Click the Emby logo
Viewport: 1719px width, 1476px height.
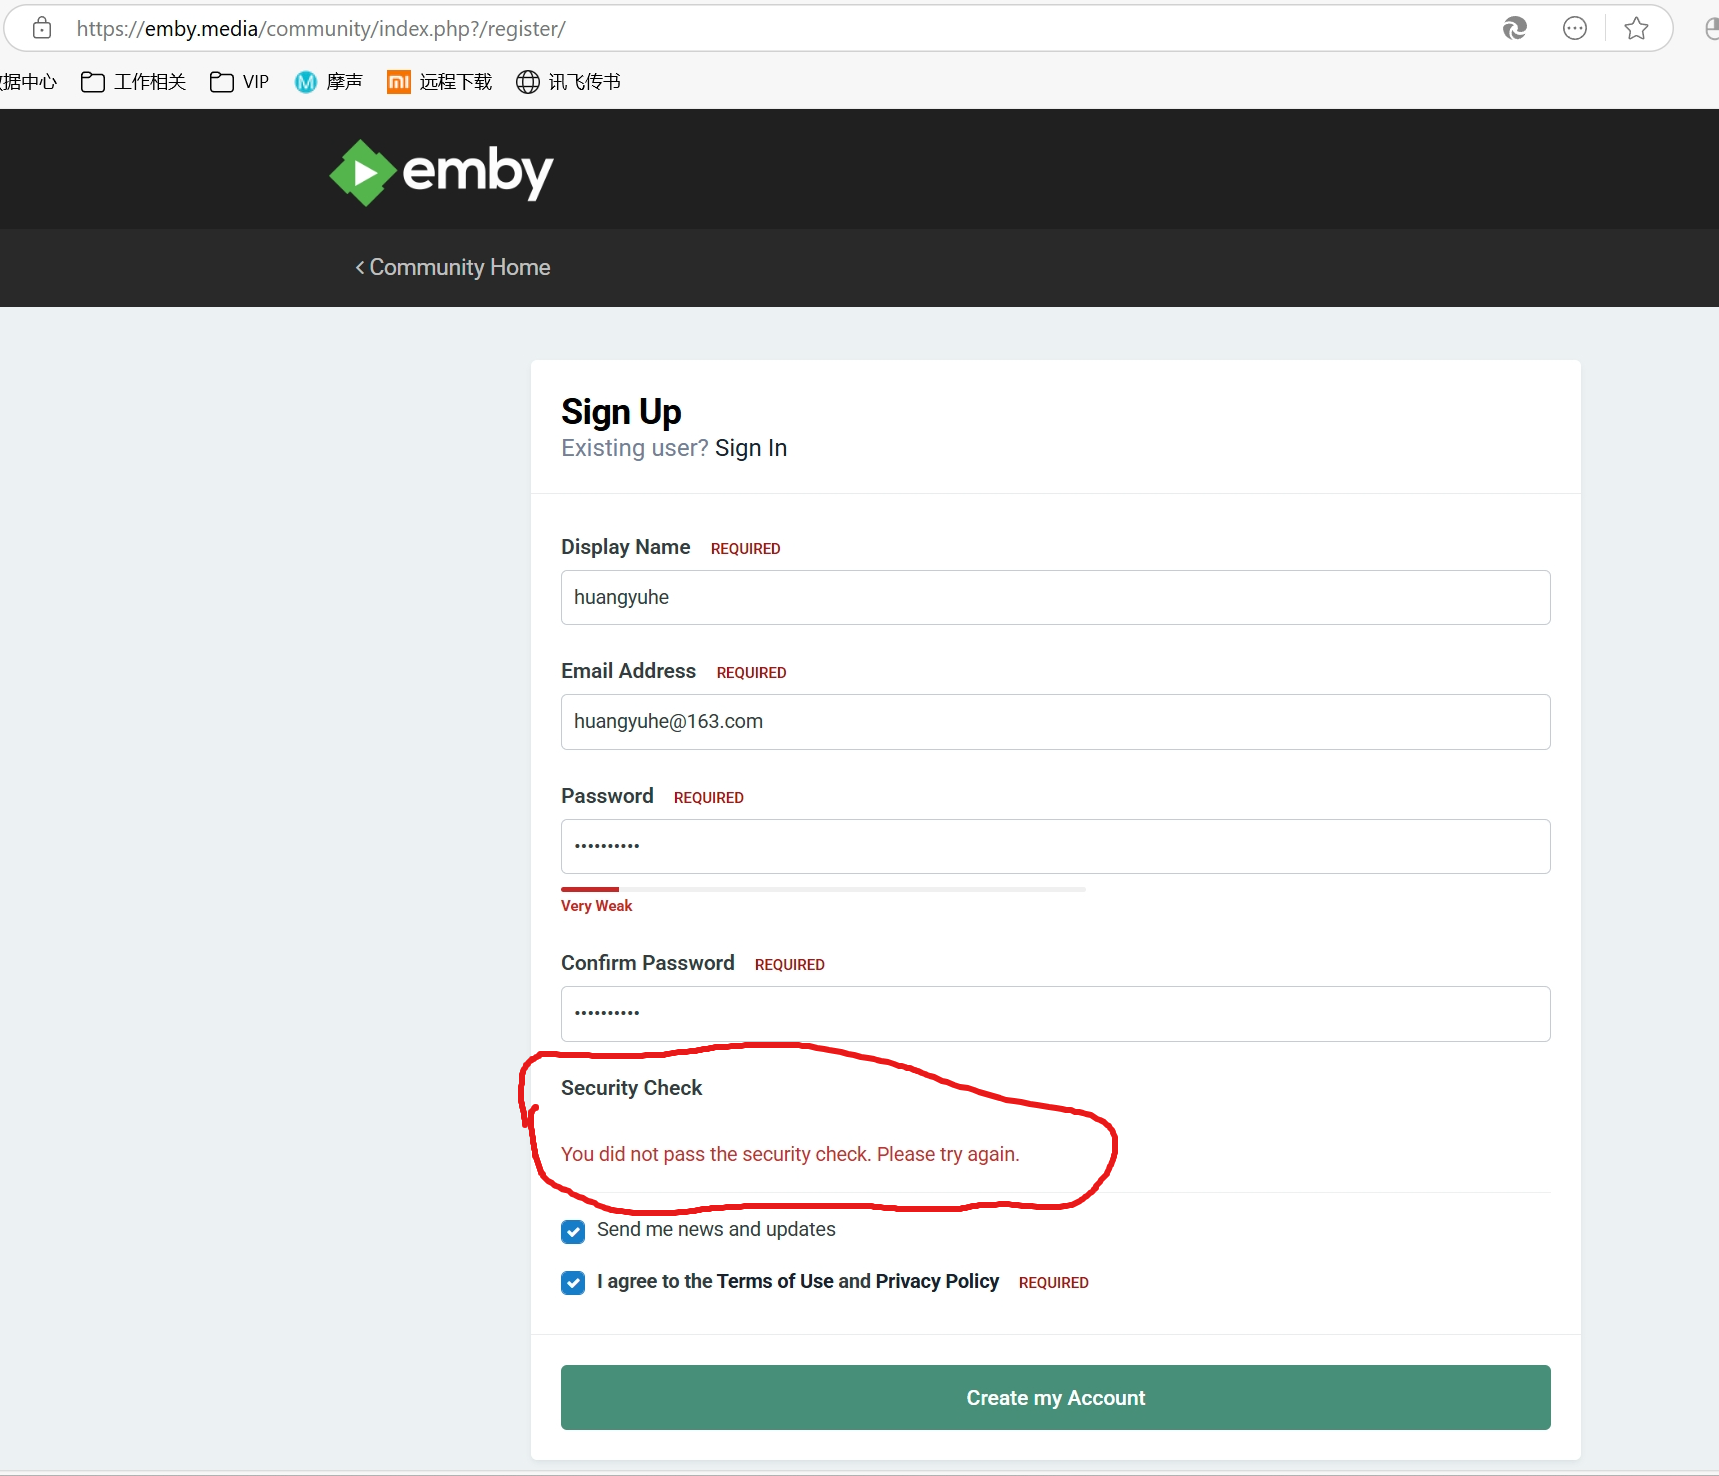pyautogui.click(x=440, y=172)
